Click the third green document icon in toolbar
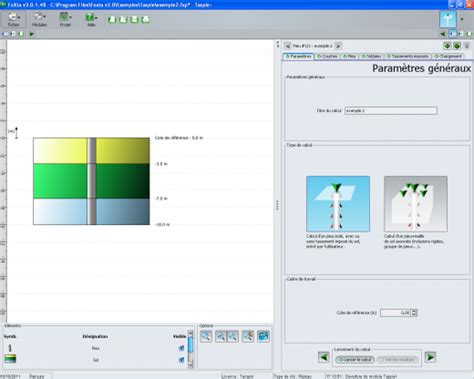The width and height of the screenshot is (474, 379). (x=135, y=19)
